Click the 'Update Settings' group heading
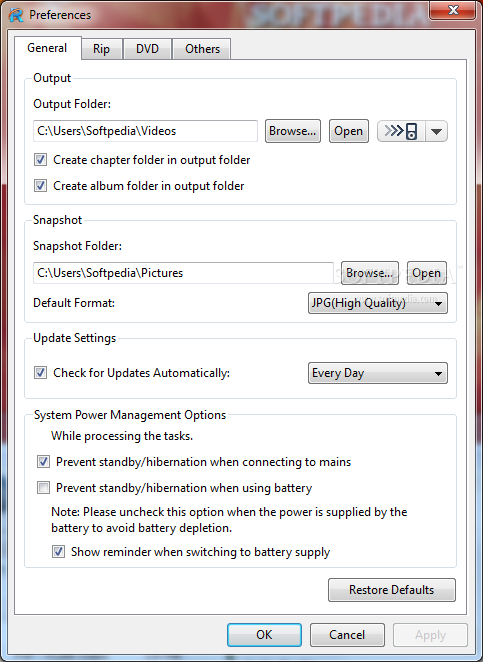Viewport: 483px width, 662px height. coord(74,338)
